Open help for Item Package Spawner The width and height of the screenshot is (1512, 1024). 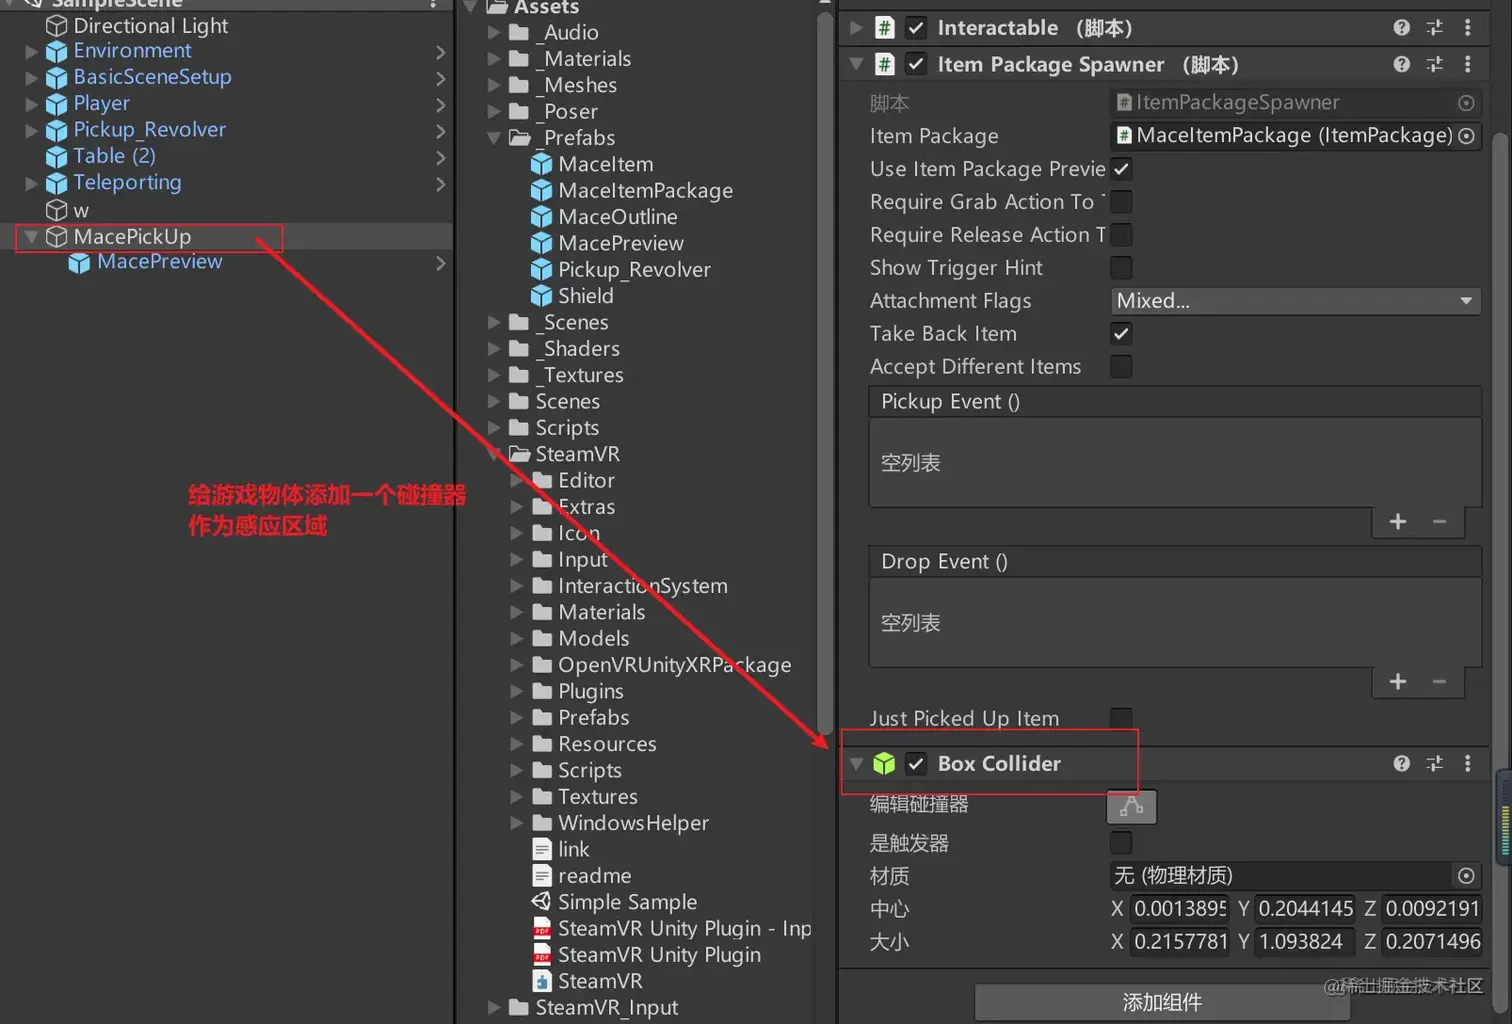[x=1401, y=64]
